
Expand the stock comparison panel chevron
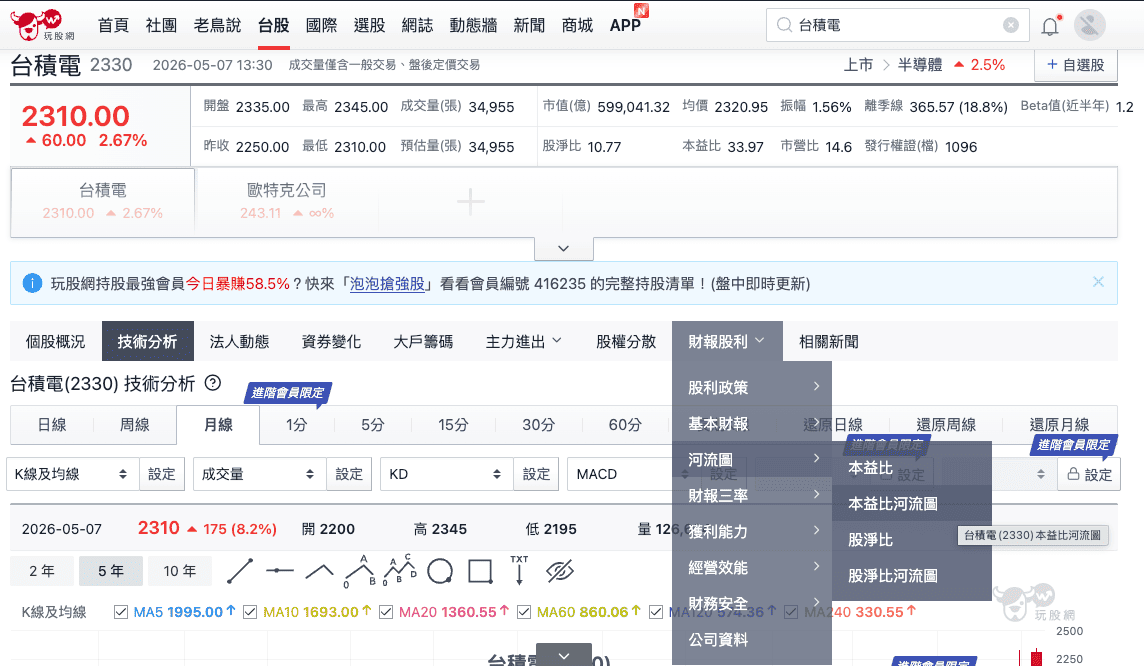[x=563, y=249]
